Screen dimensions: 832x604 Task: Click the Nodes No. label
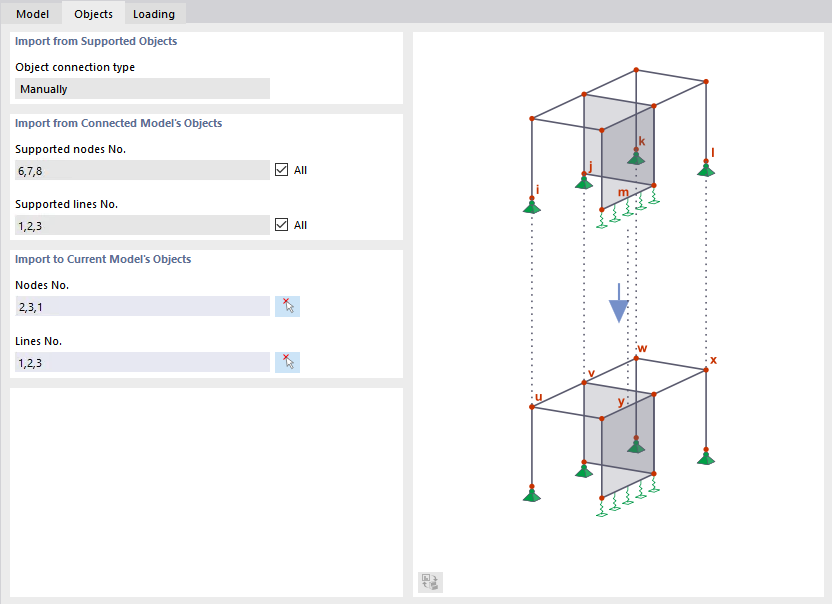pyautogui.click(x=42, y=285)
